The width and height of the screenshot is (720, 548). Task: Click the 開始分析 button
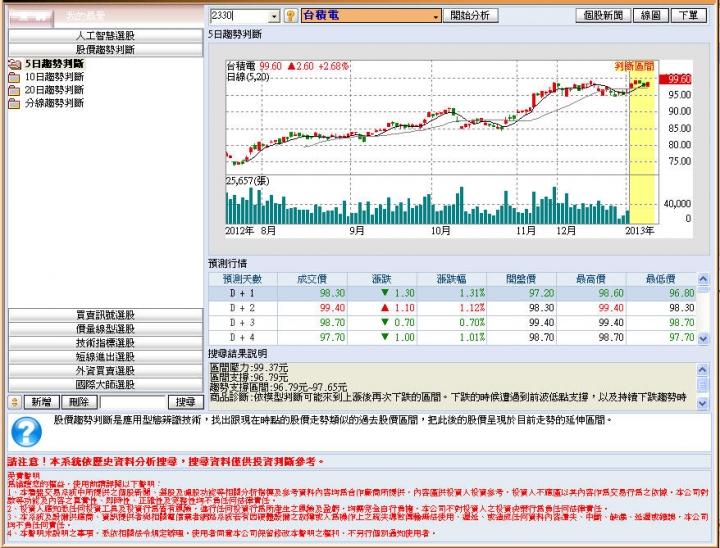coord(470,16)
